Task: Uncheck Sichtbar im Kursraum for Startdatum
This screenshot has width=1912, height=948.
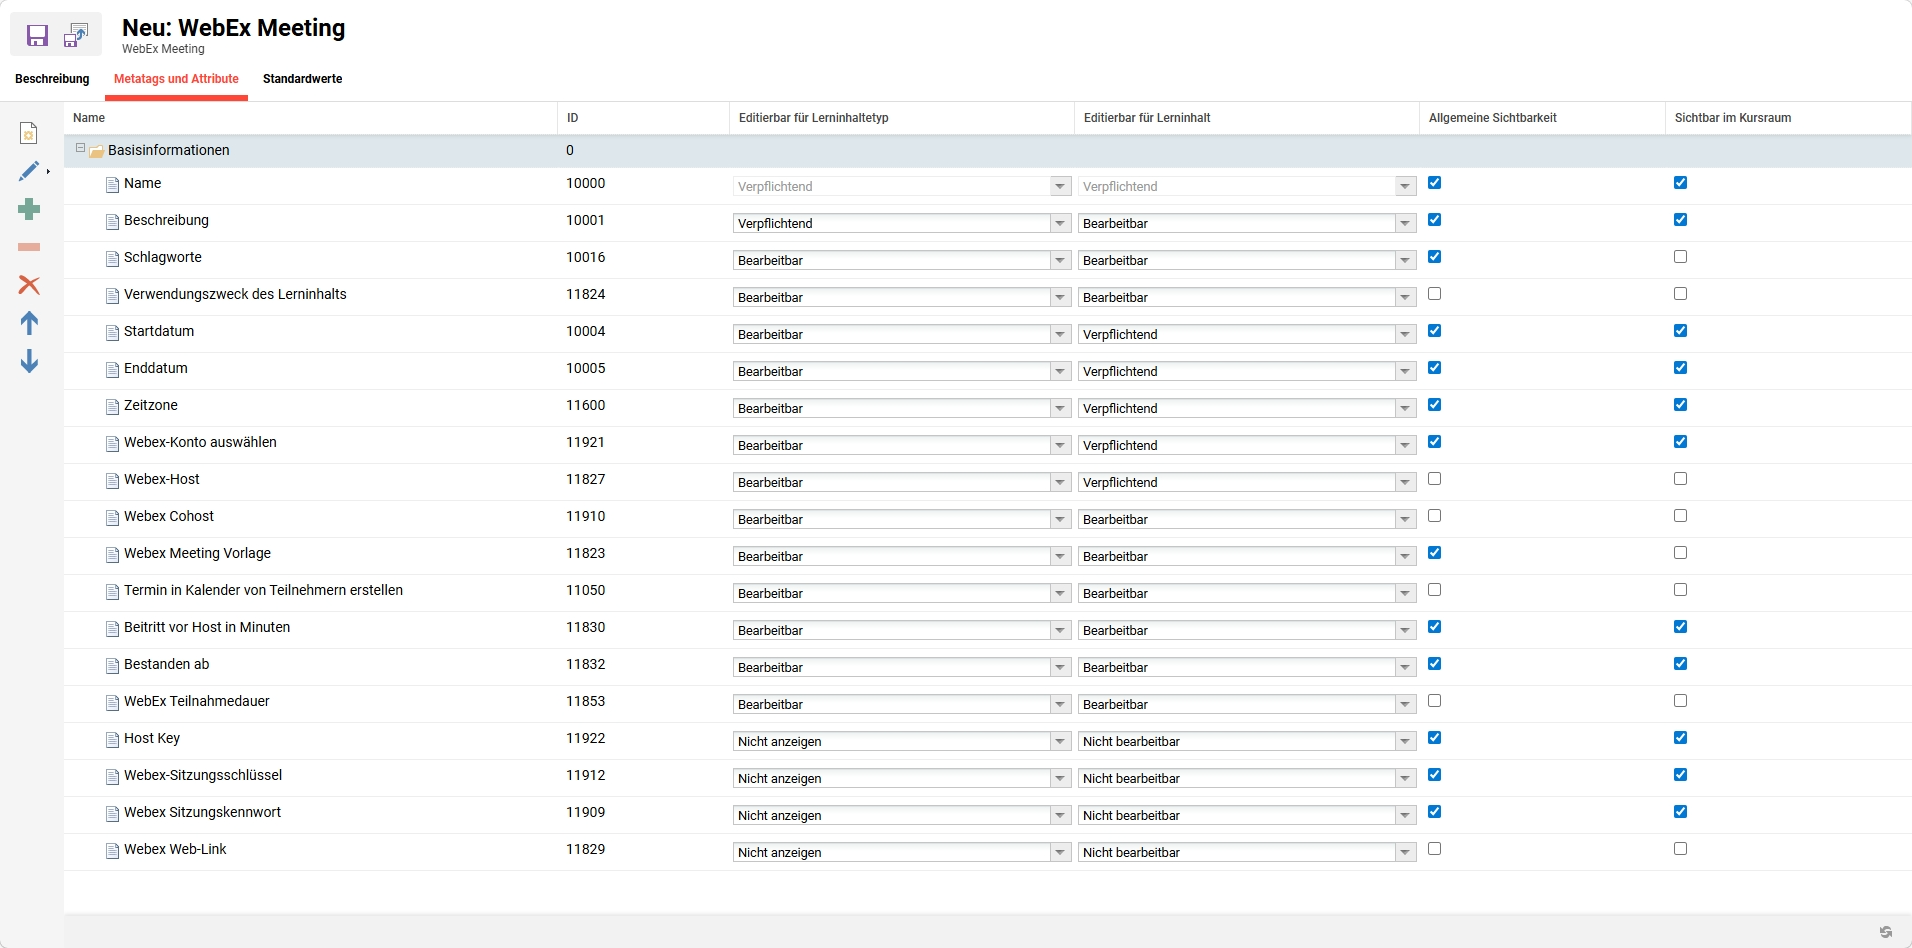Action: coord(1680,331)
